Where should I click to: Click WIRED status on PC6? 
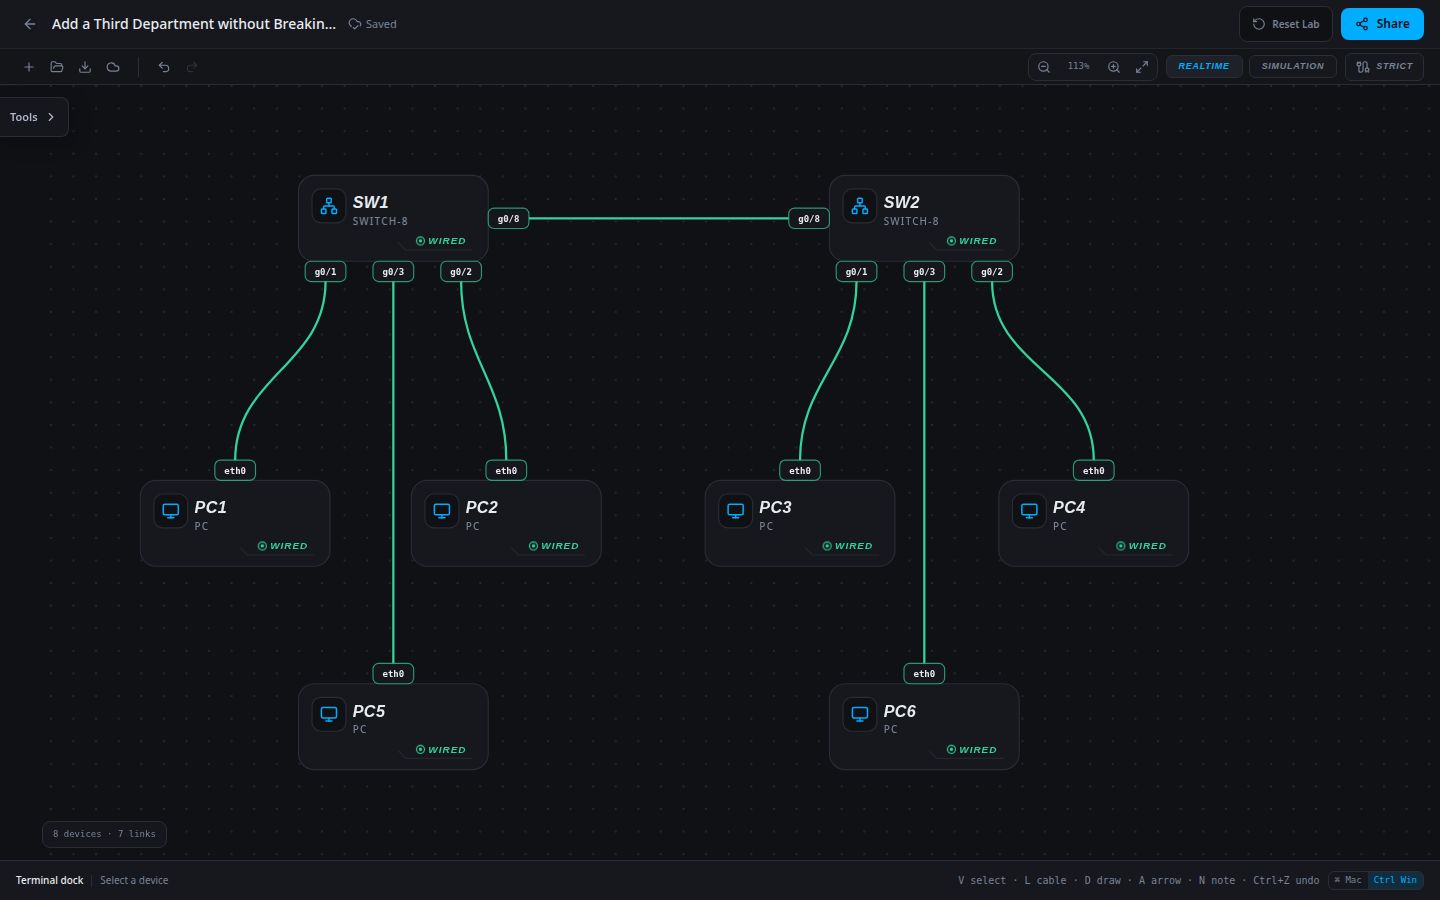pos(972,750)
